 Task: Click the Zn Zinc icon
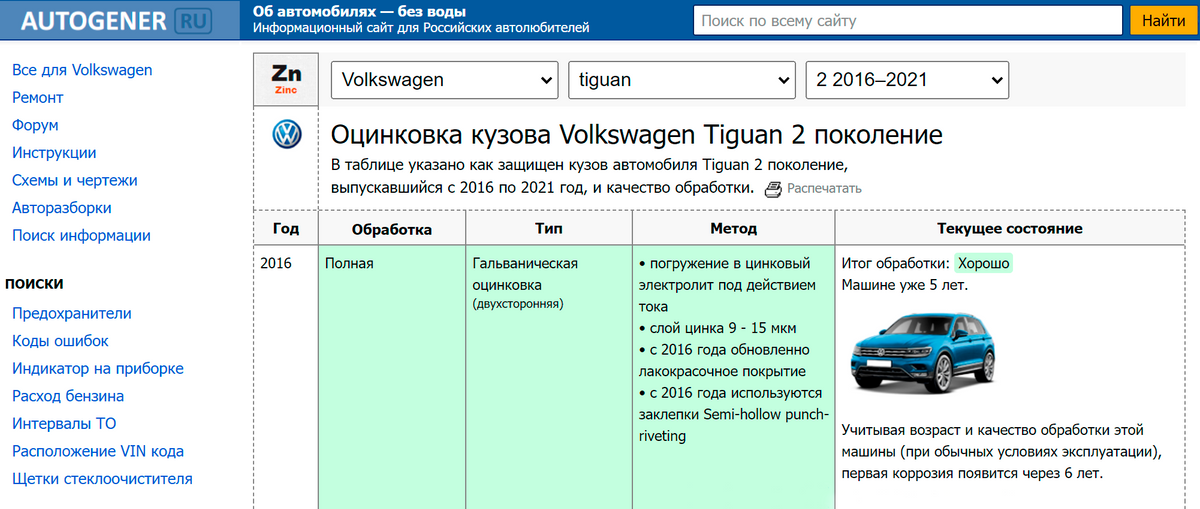(286, 80)
